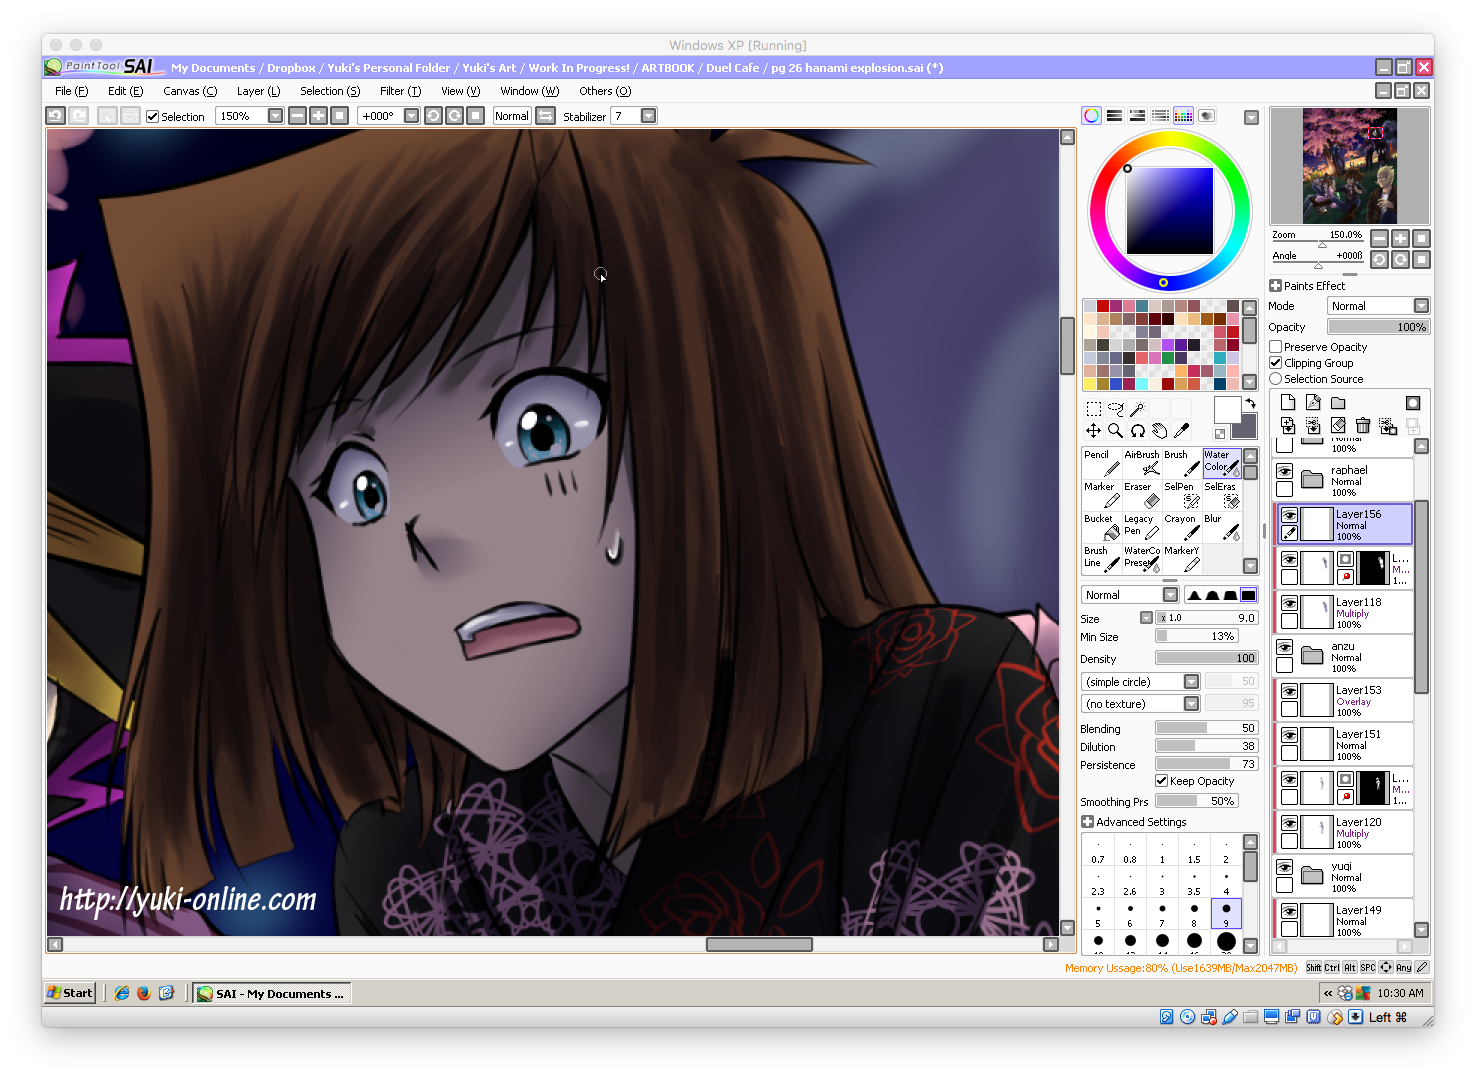Select the rotate canvas tool
The image size is (1476, 1077).
tap(1138, 431)
